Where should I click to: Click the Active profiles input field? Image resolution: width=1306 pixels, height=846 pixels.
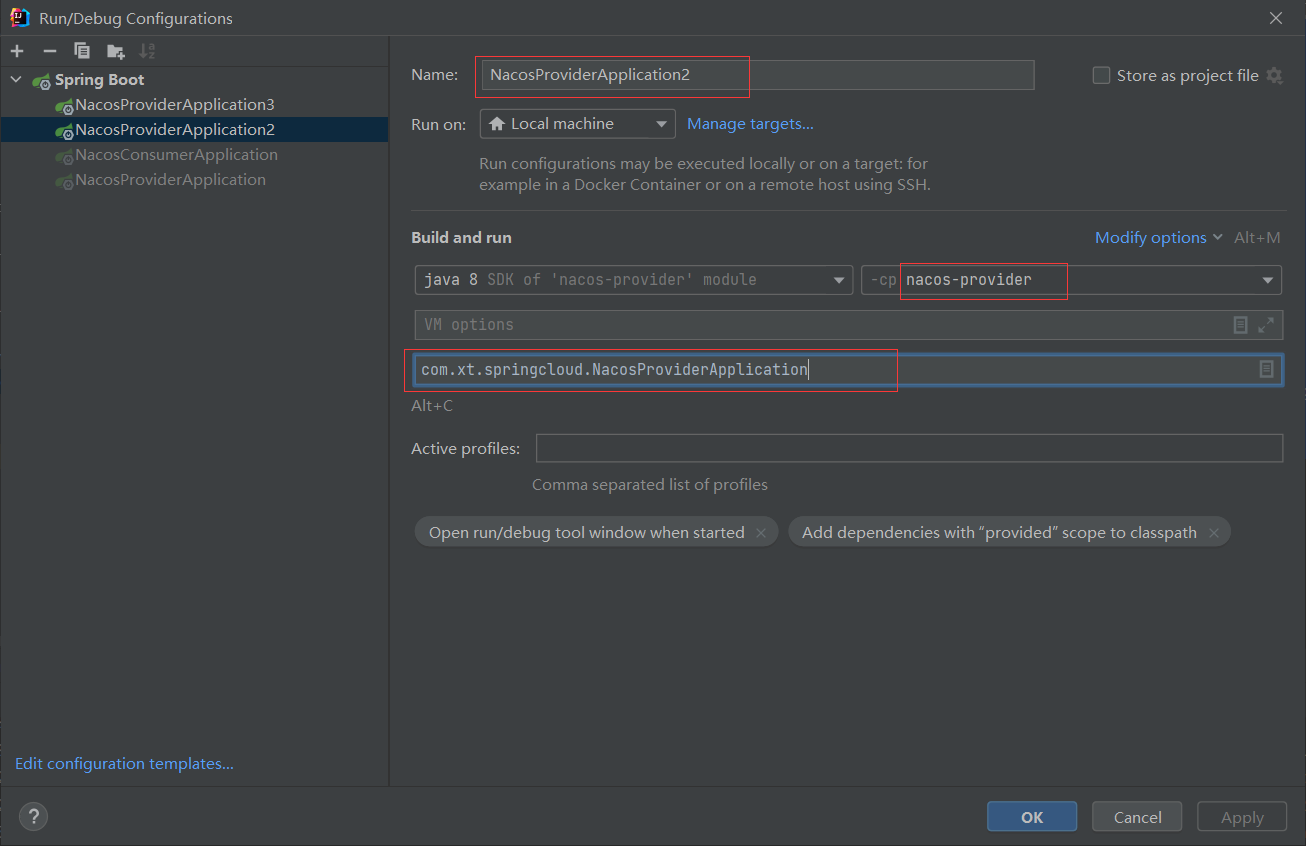909,449
